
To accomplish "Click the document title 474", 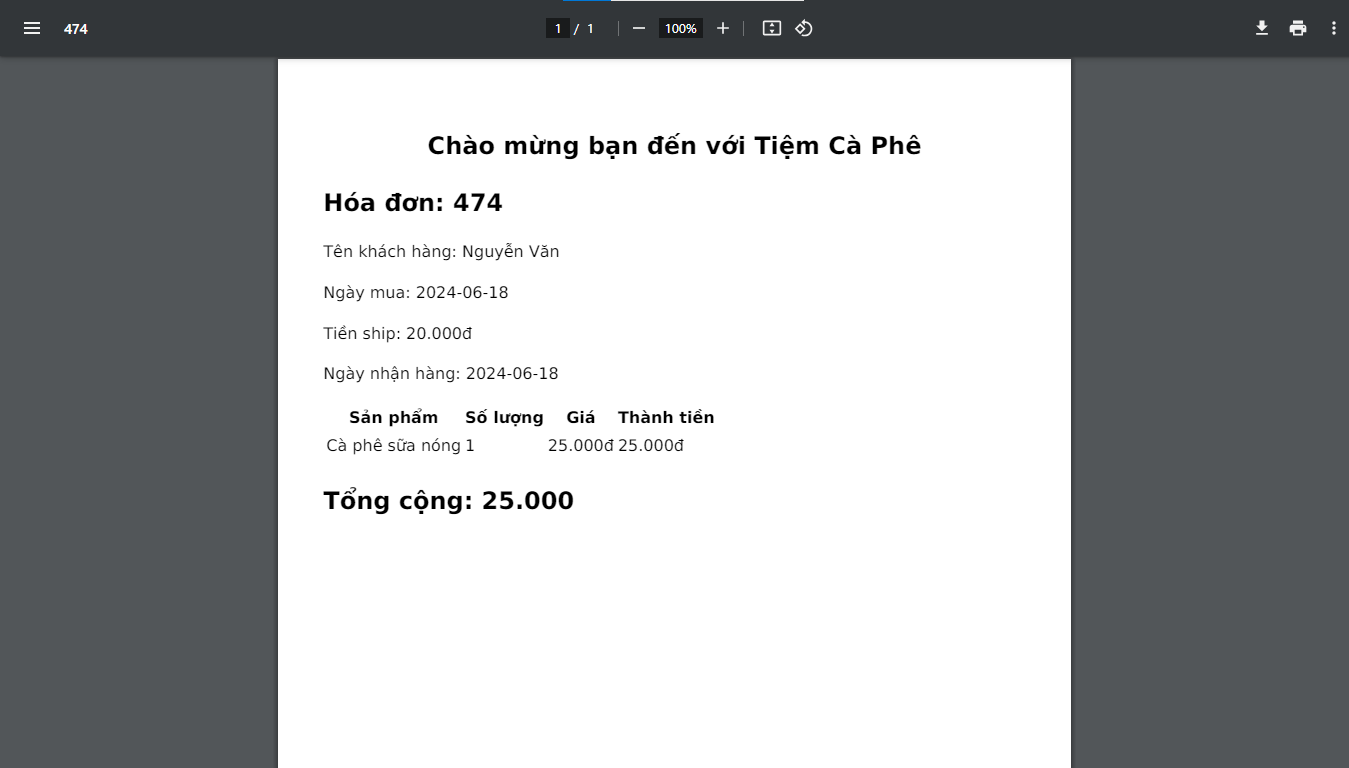I will click(x=76, y=29).
